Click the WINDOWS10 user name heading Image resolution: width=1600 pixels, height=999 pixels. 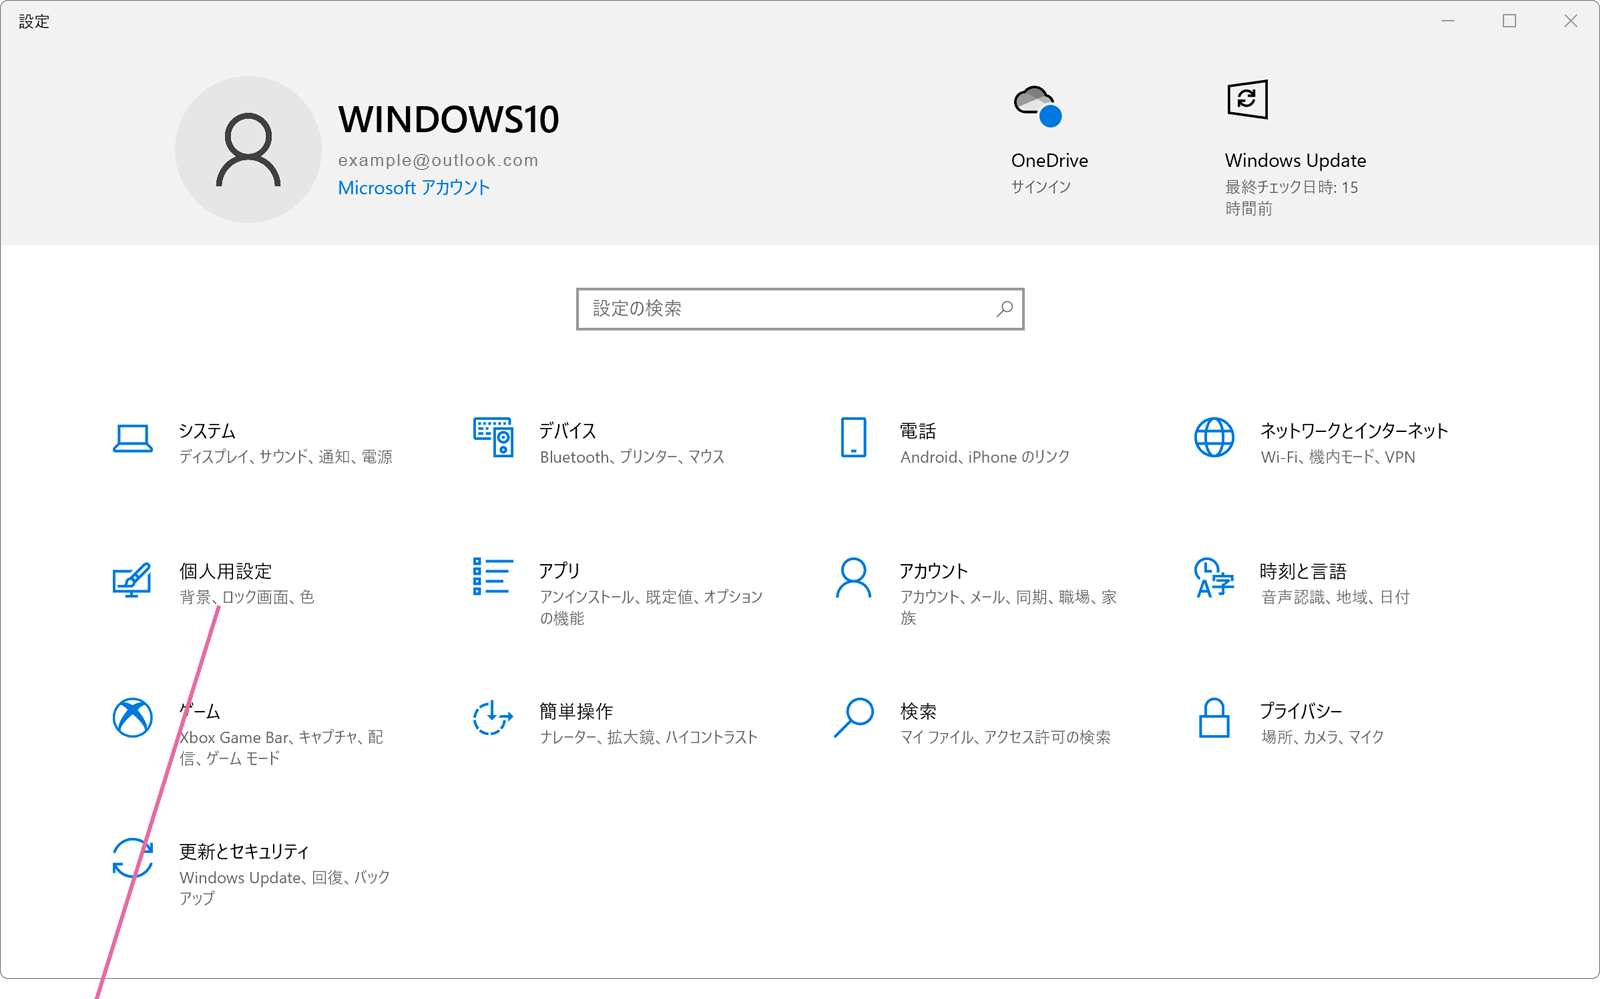pos(448,120)
